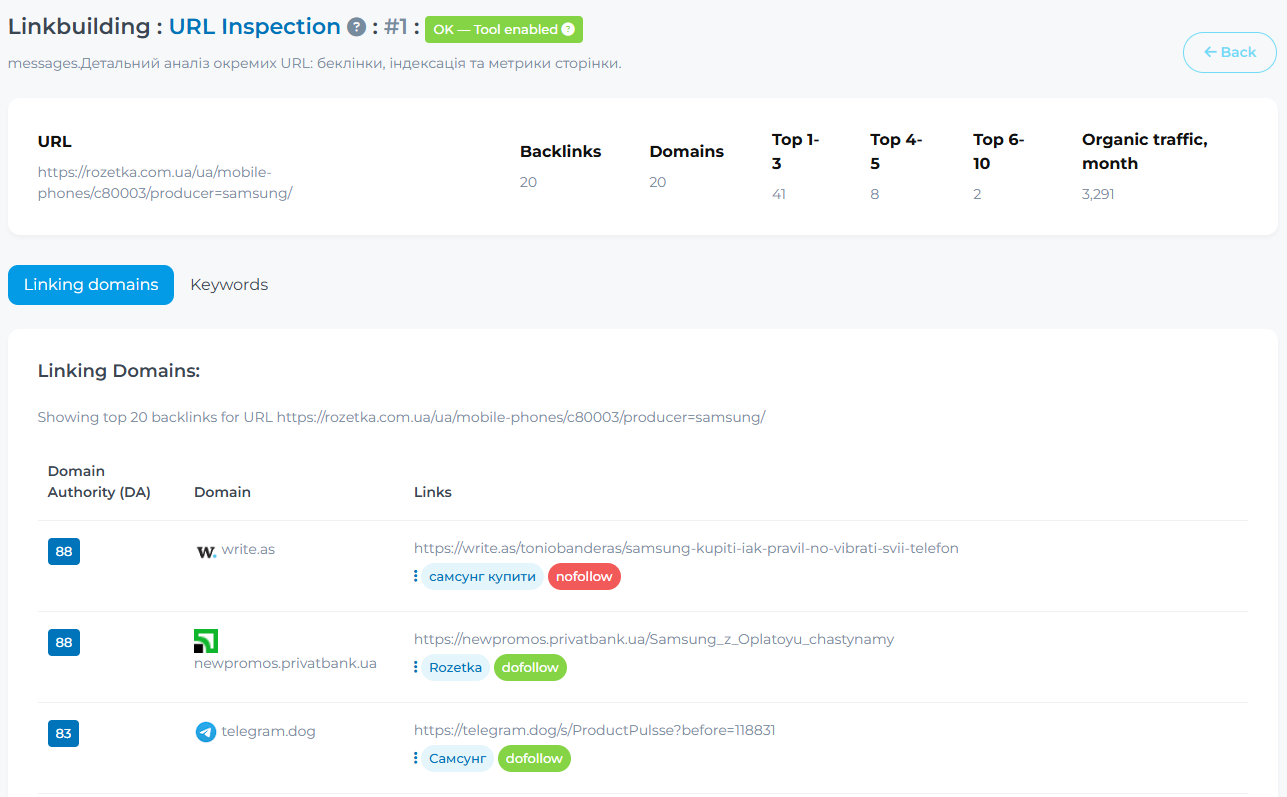This screenshot has height=797, width=1287.
Task: Click the red nofollow tag
Action: tap(584, 576)
